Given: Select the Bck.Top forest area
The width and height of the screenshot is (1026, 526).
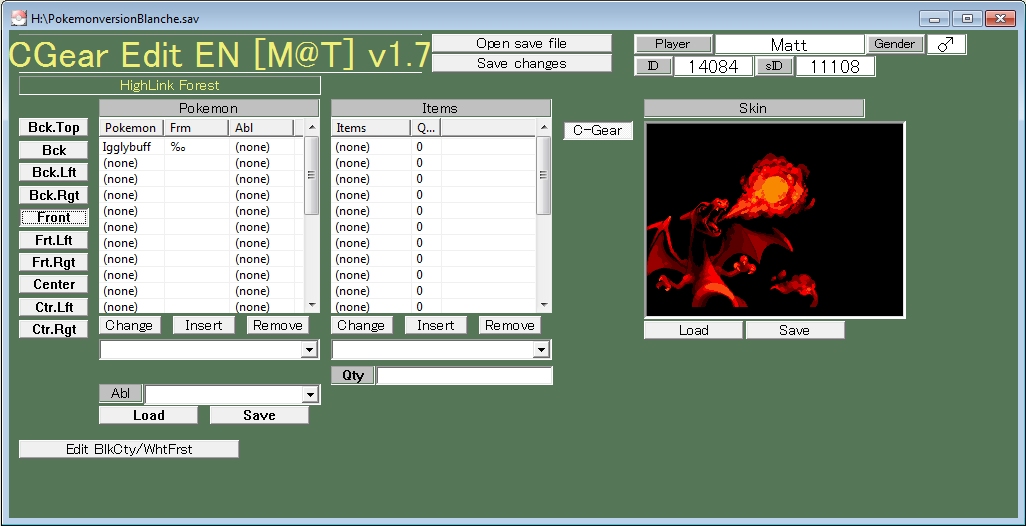Looking at the screenshot, I should tap(54, 128).
